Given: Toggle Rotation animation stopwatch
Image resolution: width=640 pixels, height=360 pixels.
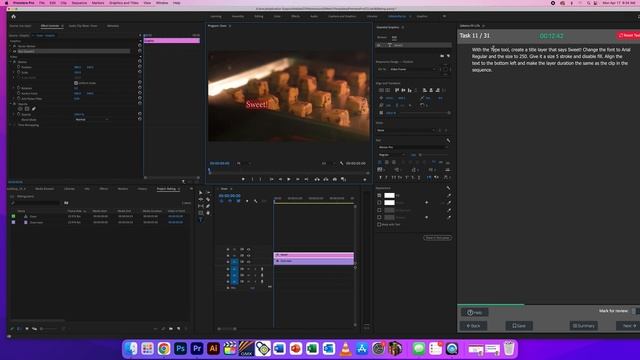Looking at the screenshot, I should click(x=18, y=88).
